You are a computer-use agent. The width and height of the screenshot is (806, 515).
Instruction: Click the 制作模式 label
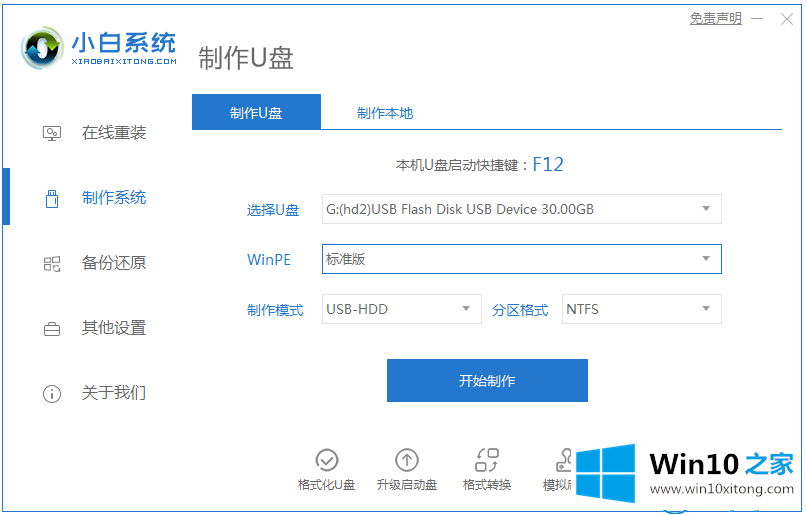coord(275,310)
